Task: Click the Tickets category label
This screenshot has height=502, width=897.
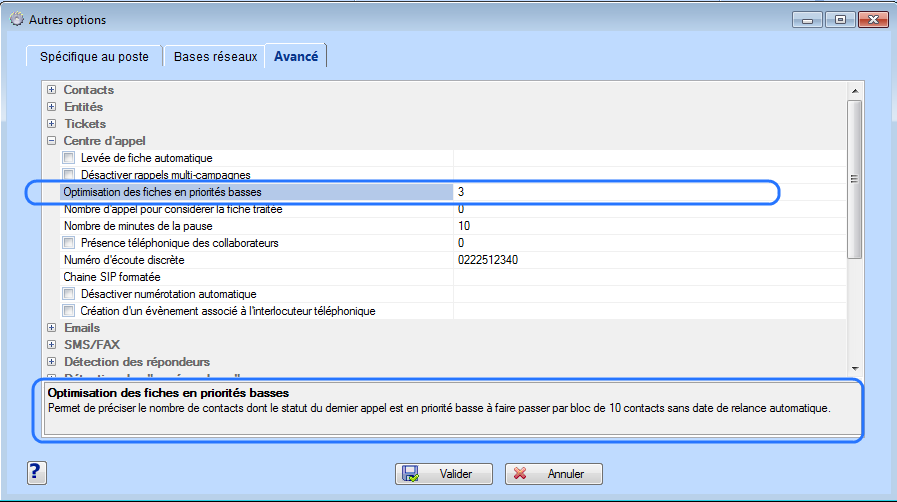Action: pos(85,123)
